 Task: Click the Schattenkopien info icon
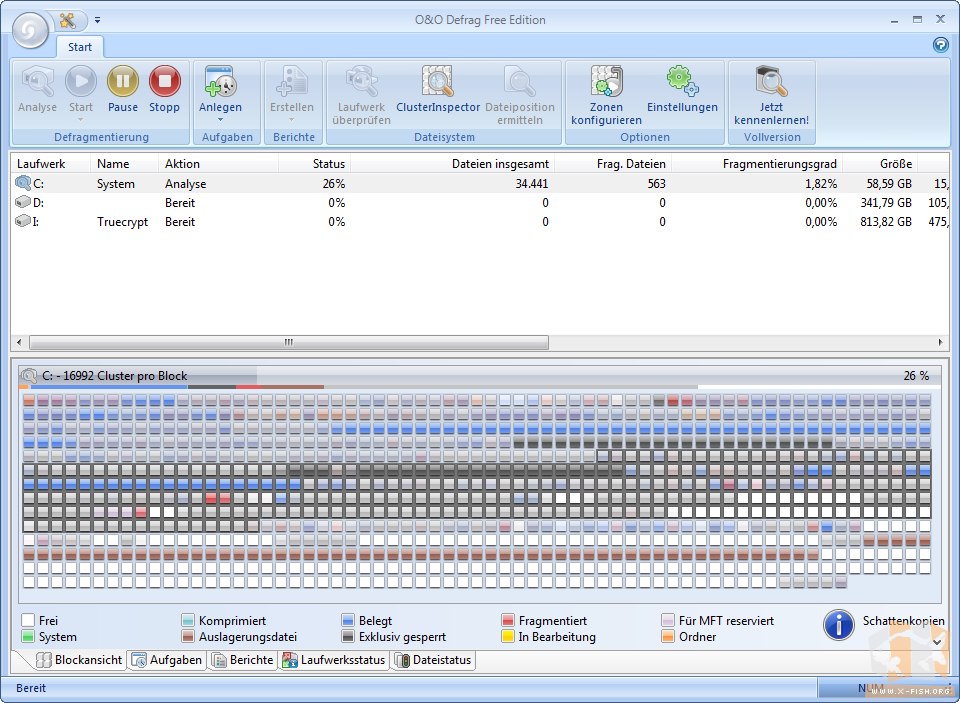[839, 625]
